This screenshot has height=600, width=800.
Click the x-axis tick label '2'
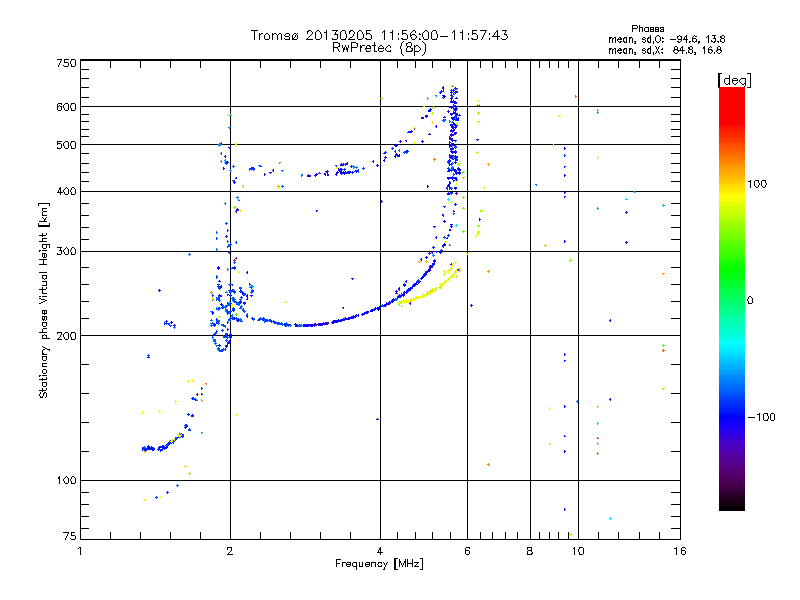230,551
